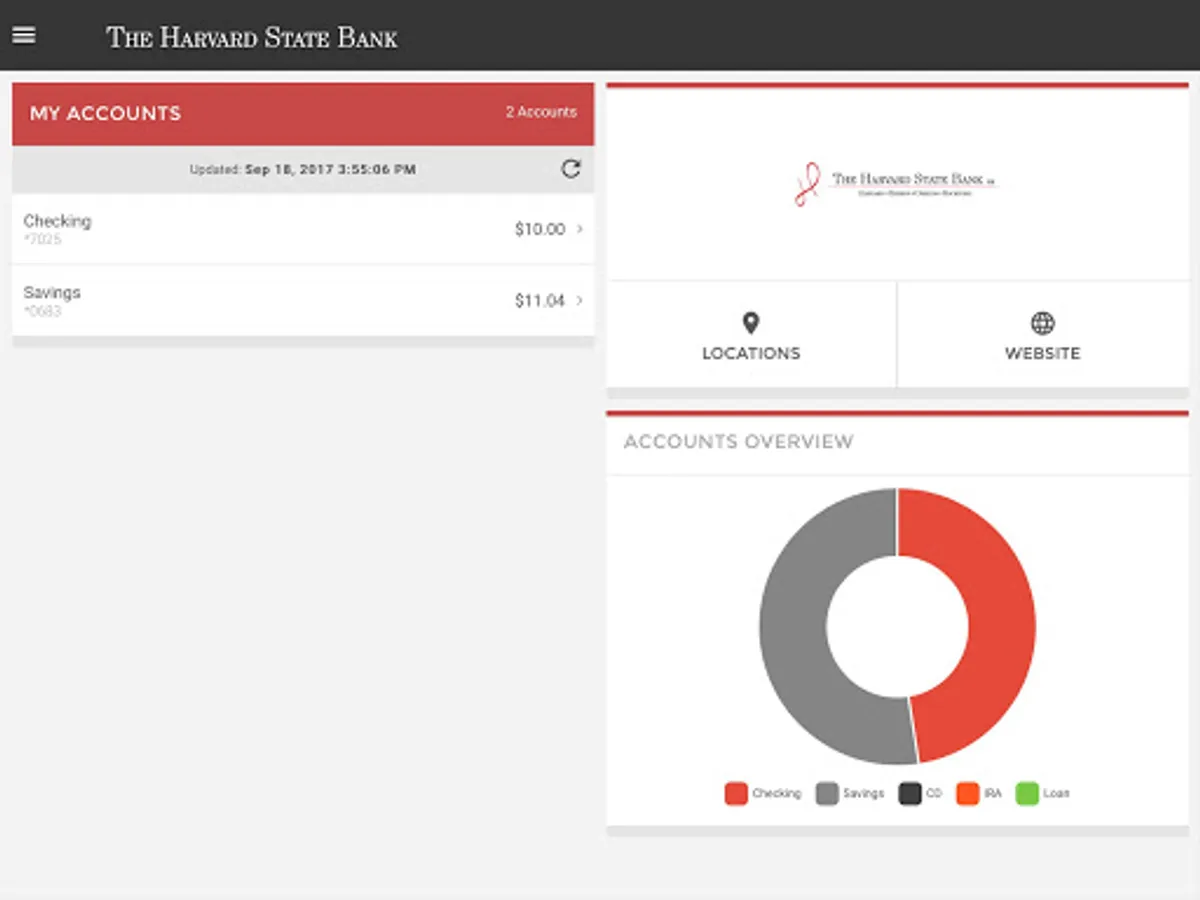
Task: Click the ACCOUNTS OVERVIEW heading
Action: point(739,441)
